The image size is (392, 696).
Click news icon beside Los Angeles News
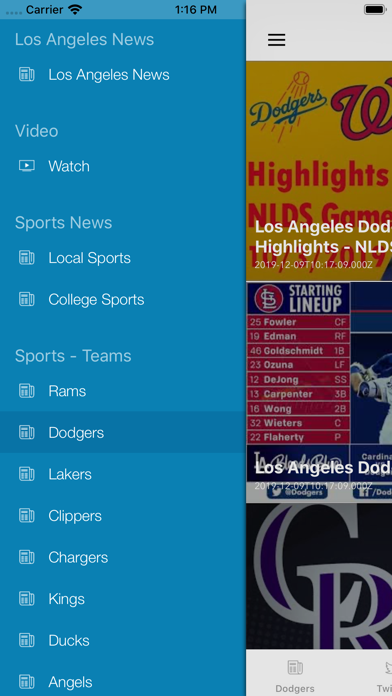click(27, 75)
